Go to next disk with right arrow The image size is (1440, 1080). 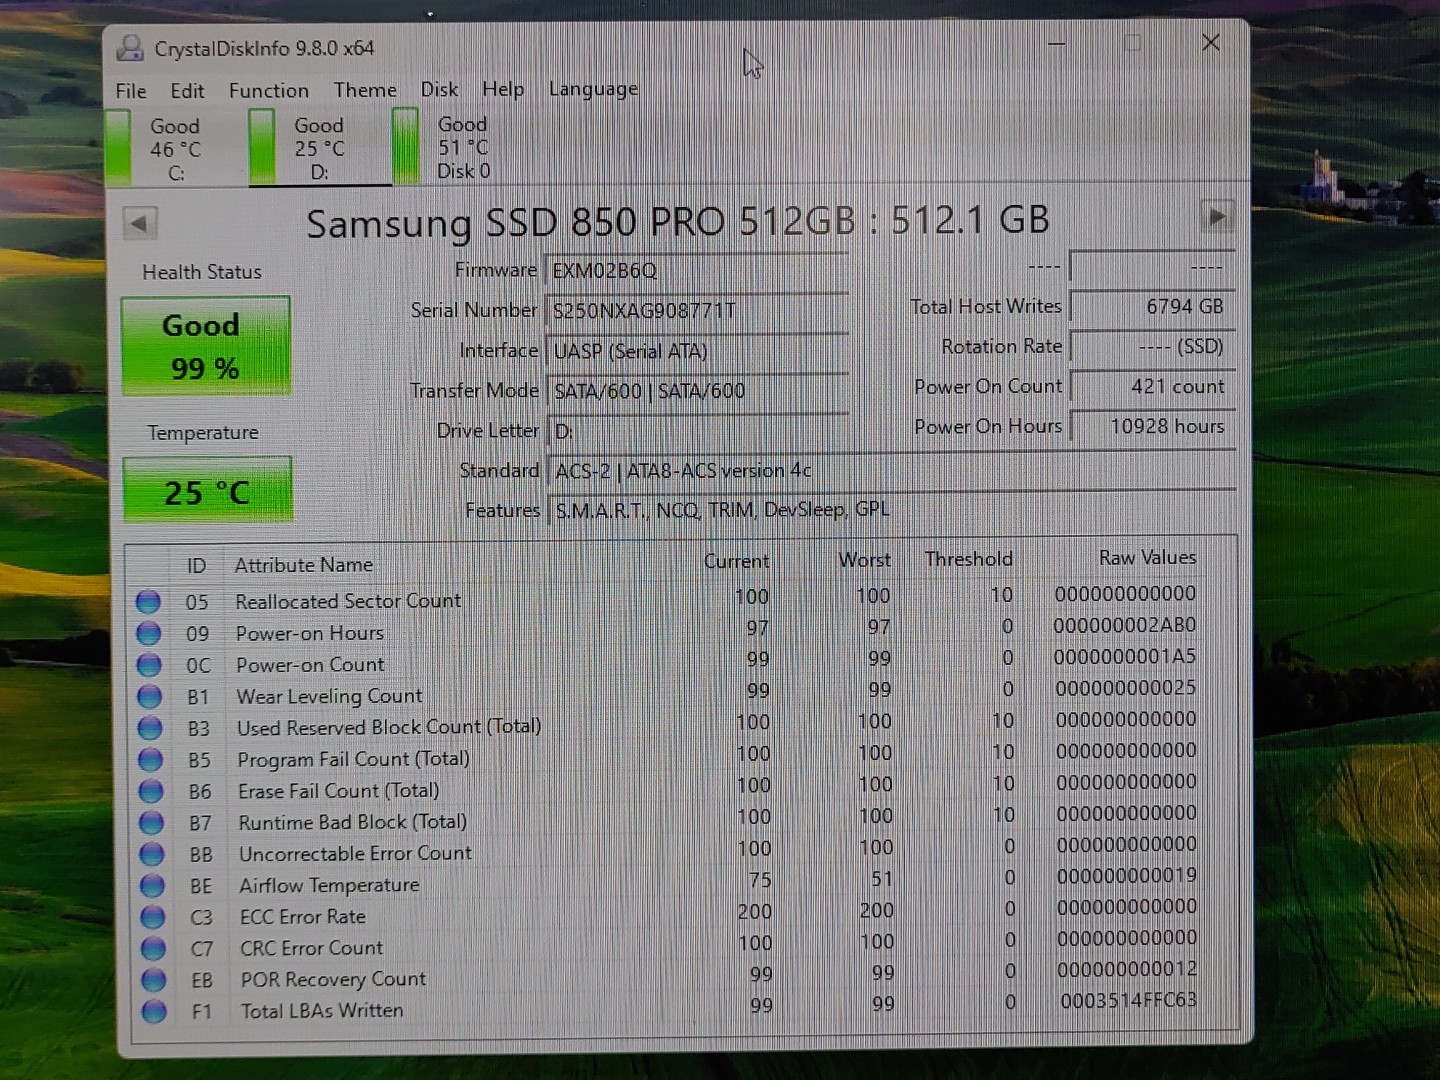[x=1217, y=216]
